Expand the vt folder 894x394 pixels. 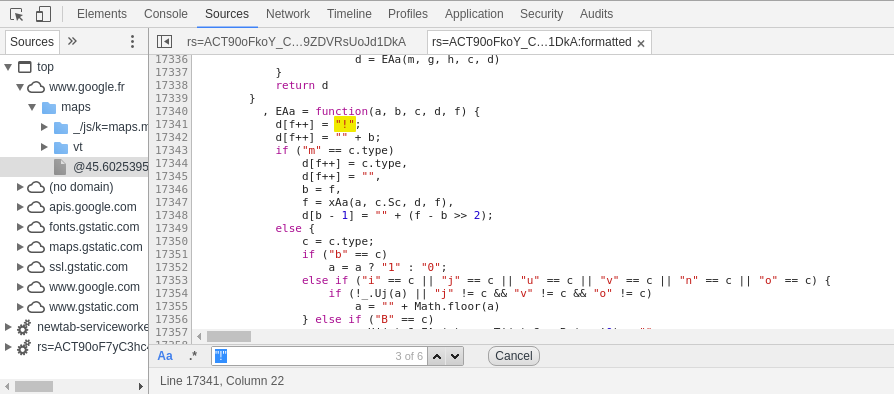tap(44, 147)
